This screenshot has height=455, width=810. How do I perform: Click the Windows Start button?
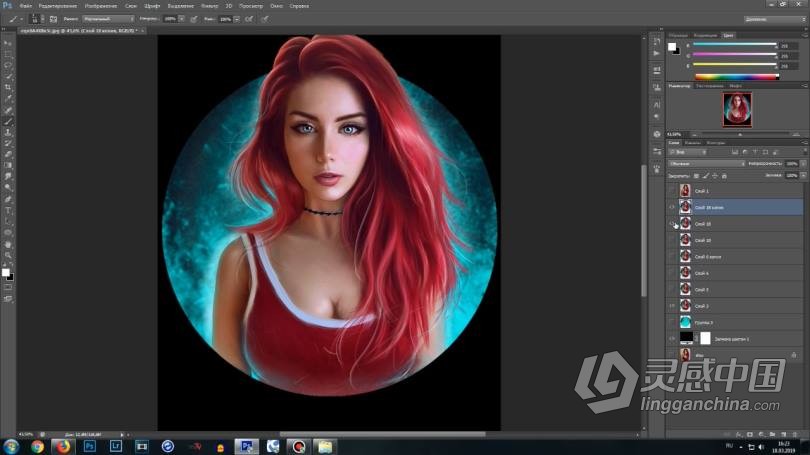(11, 446)
